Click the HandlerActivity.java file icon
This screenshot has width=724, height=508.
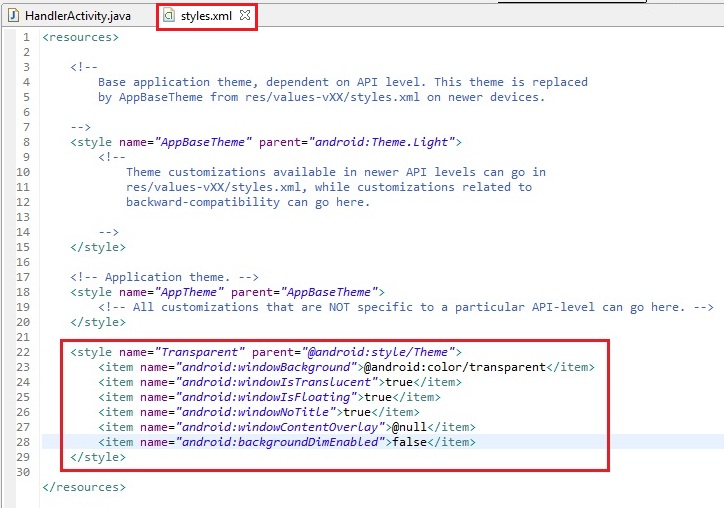(12, 17)
